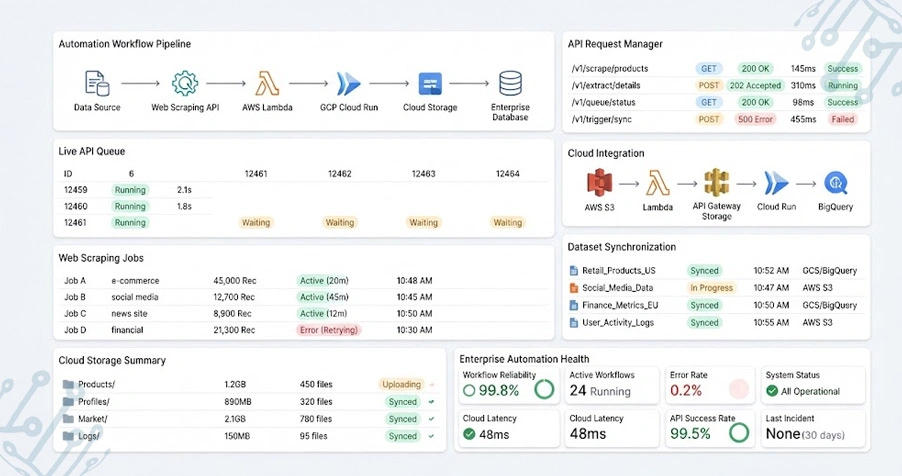Click the Error Rate 0.2% value
The width and height of the screenshot is (902, 476).
click(x=686, y=391)
